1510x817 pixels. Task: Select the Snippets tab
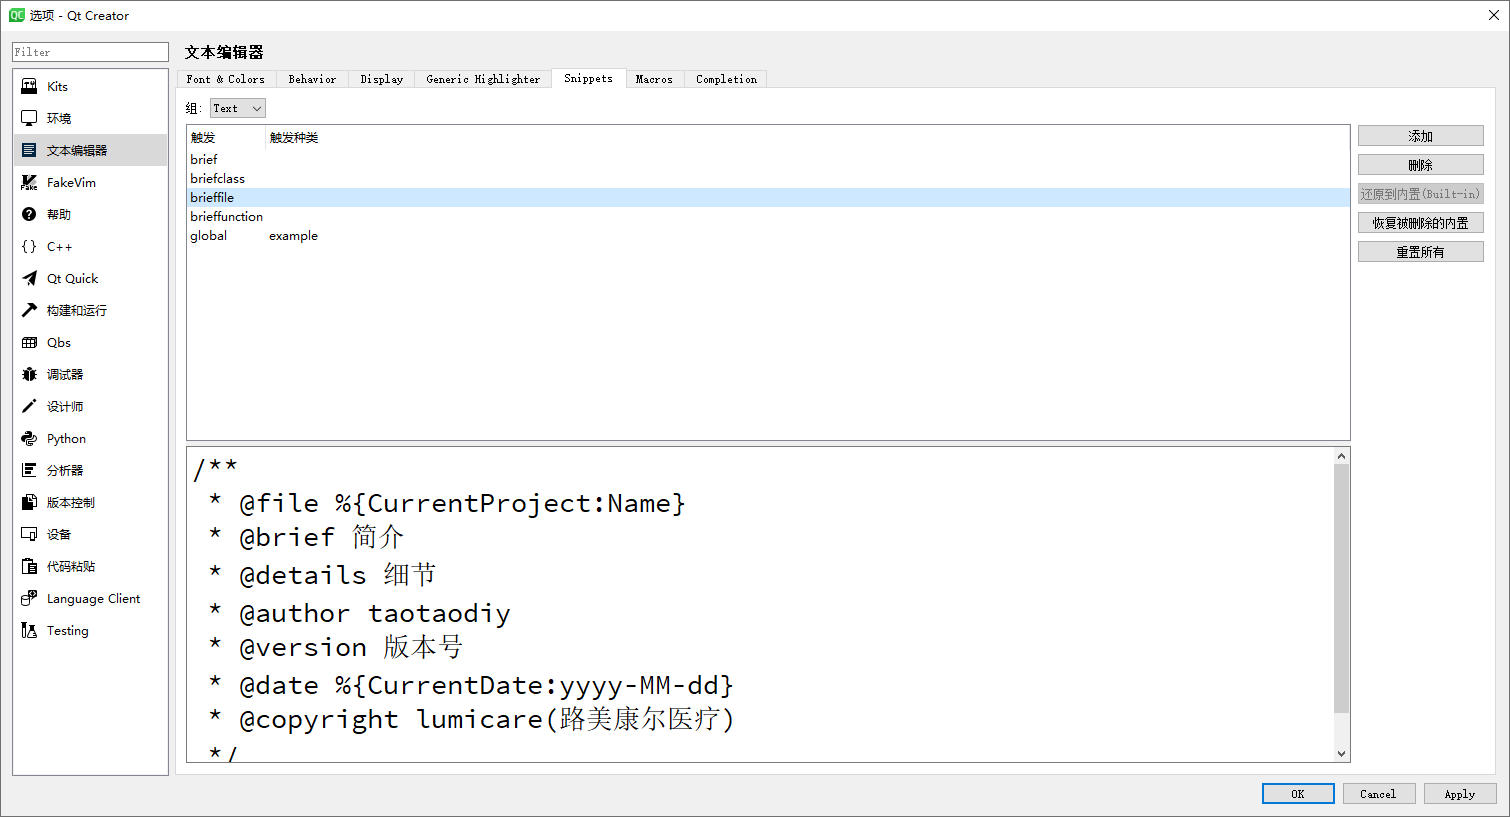[x=588, y=78]
